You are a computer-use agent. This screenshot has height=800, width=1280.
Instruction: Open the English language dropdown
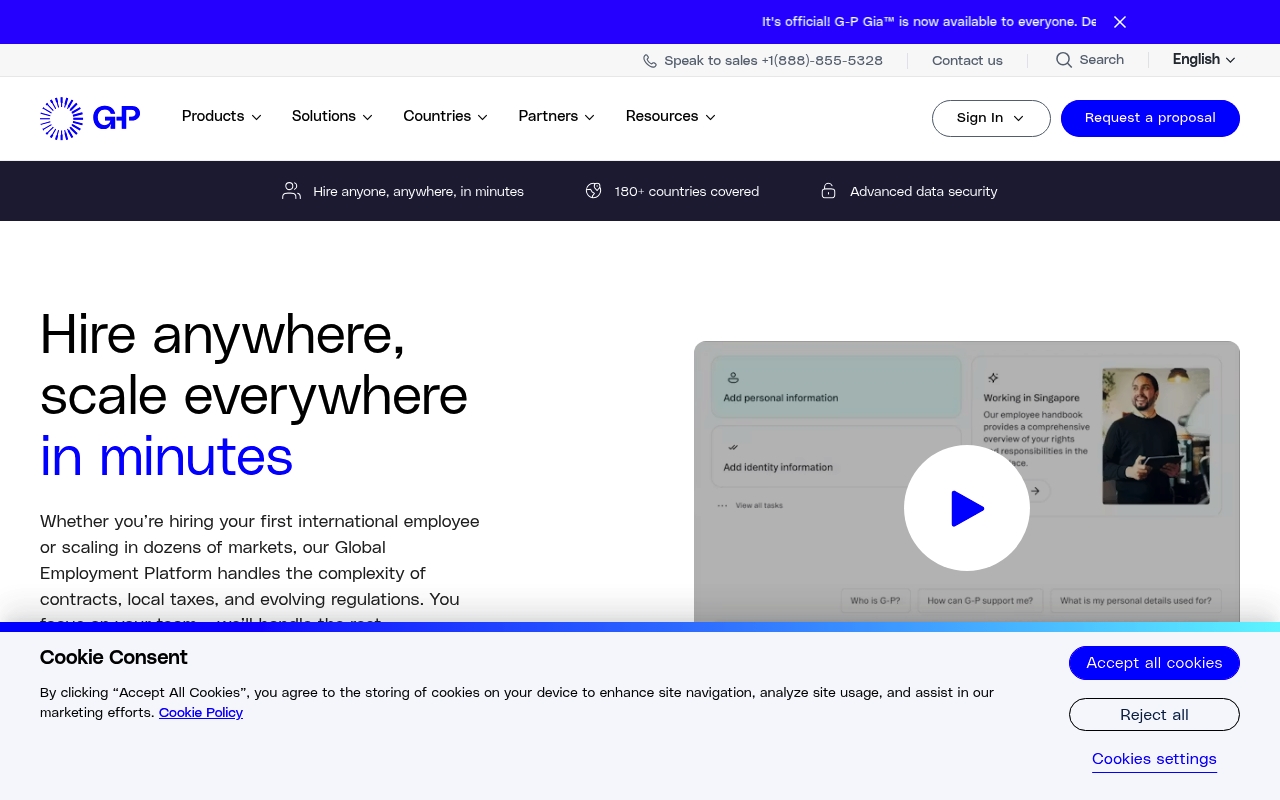pyautogui.click(x=1204, y=60)
